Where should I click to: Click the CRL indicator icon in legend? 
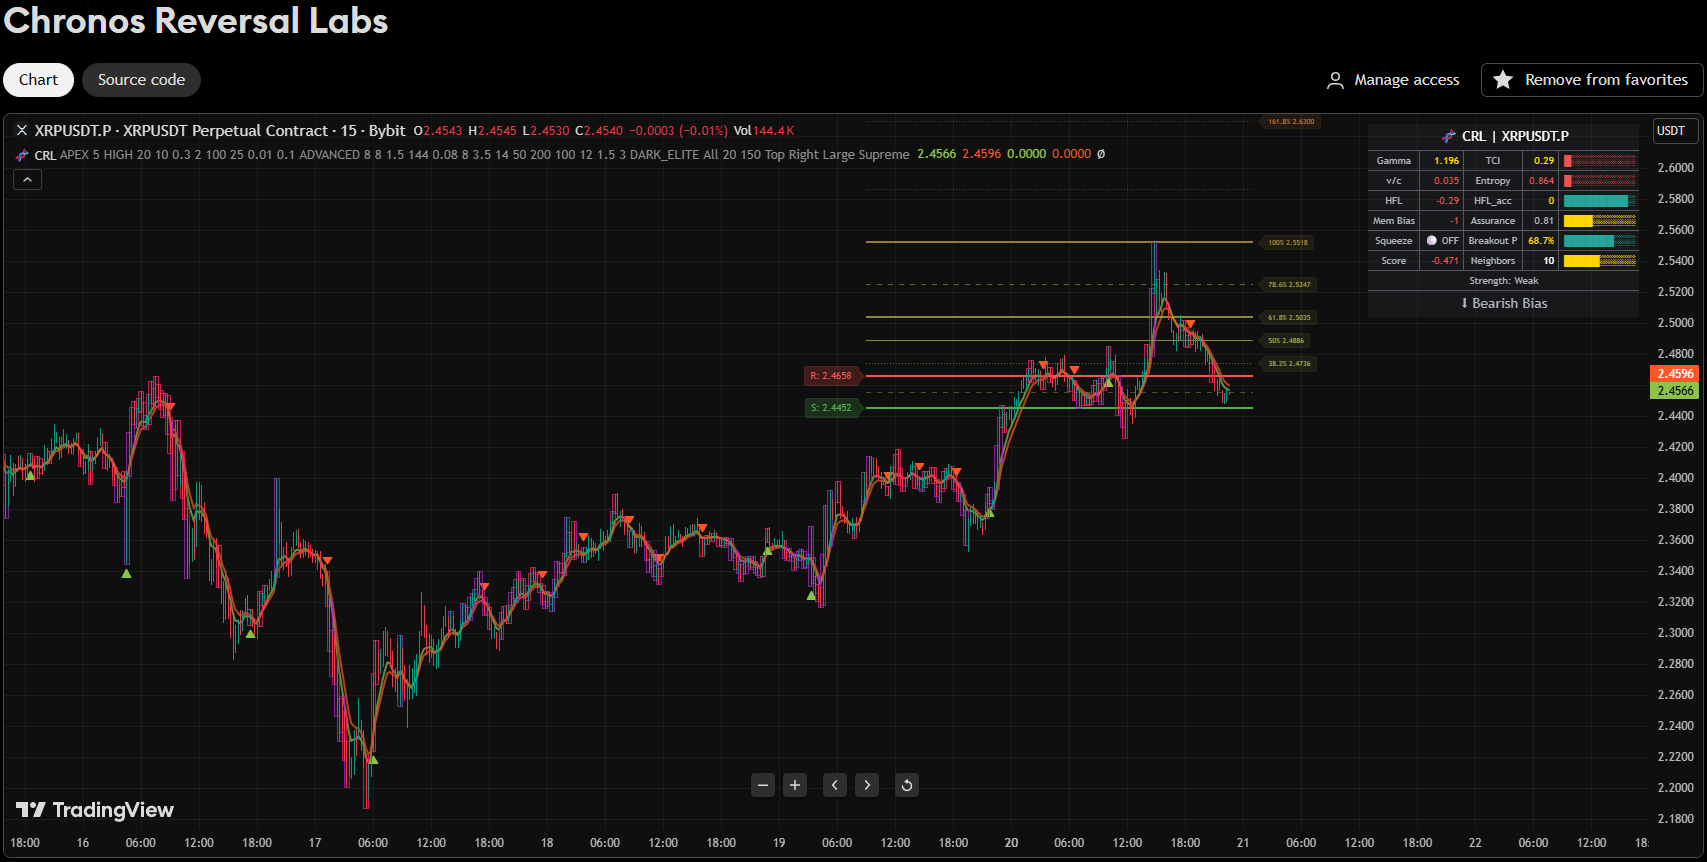22,155
